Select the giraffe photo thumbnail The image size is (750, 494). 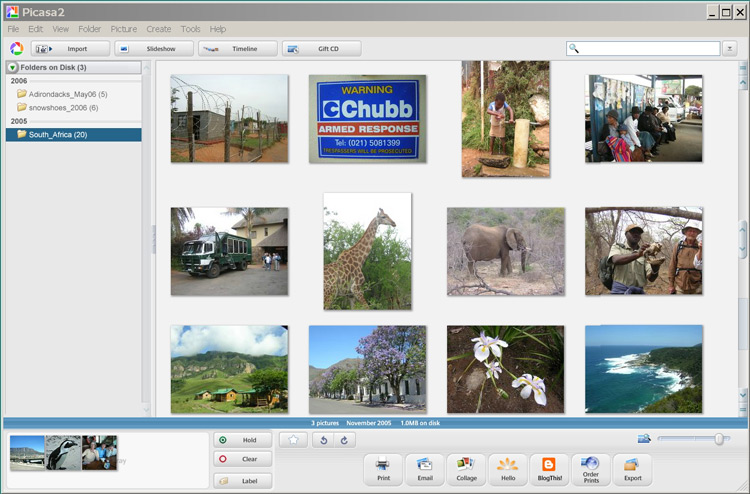click(367, 252)
